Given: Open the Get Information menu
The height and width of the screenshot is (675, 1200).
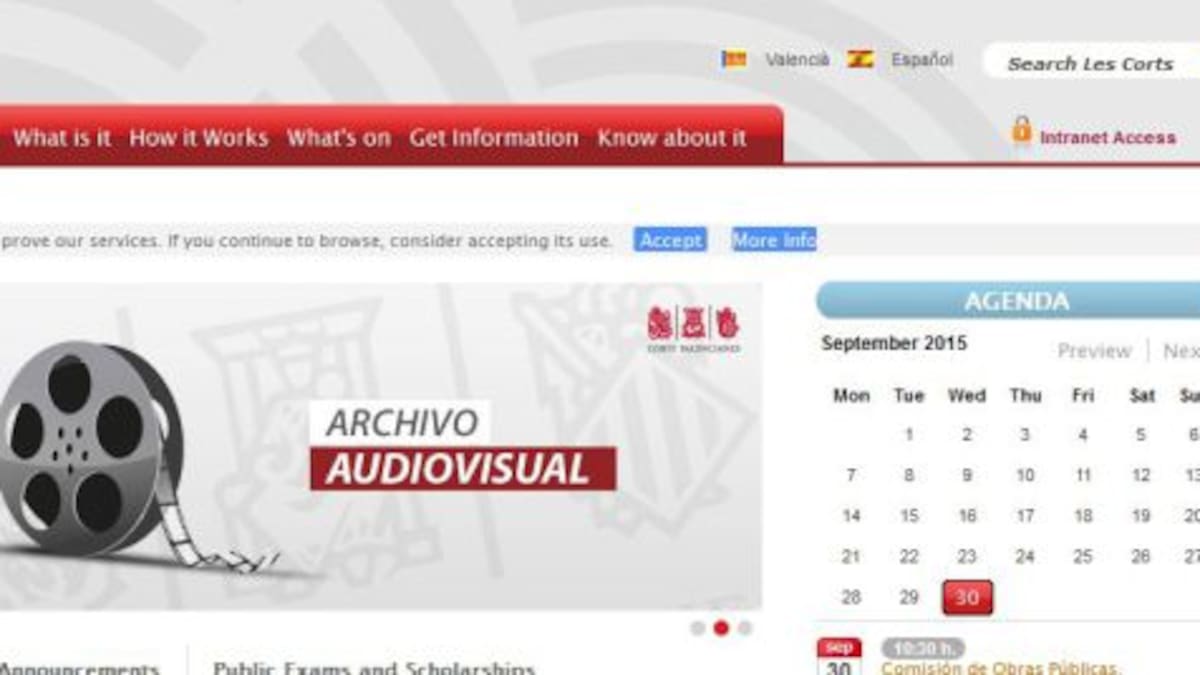Looking at the screenshot, I should 493,138.
